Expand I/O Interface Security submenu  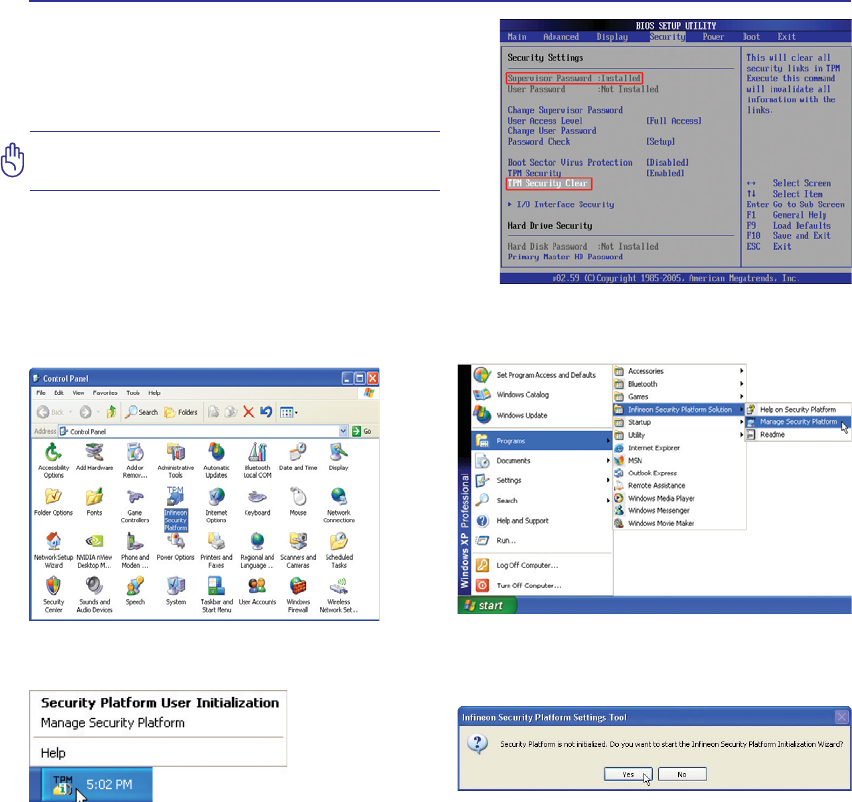click(561, 204)
